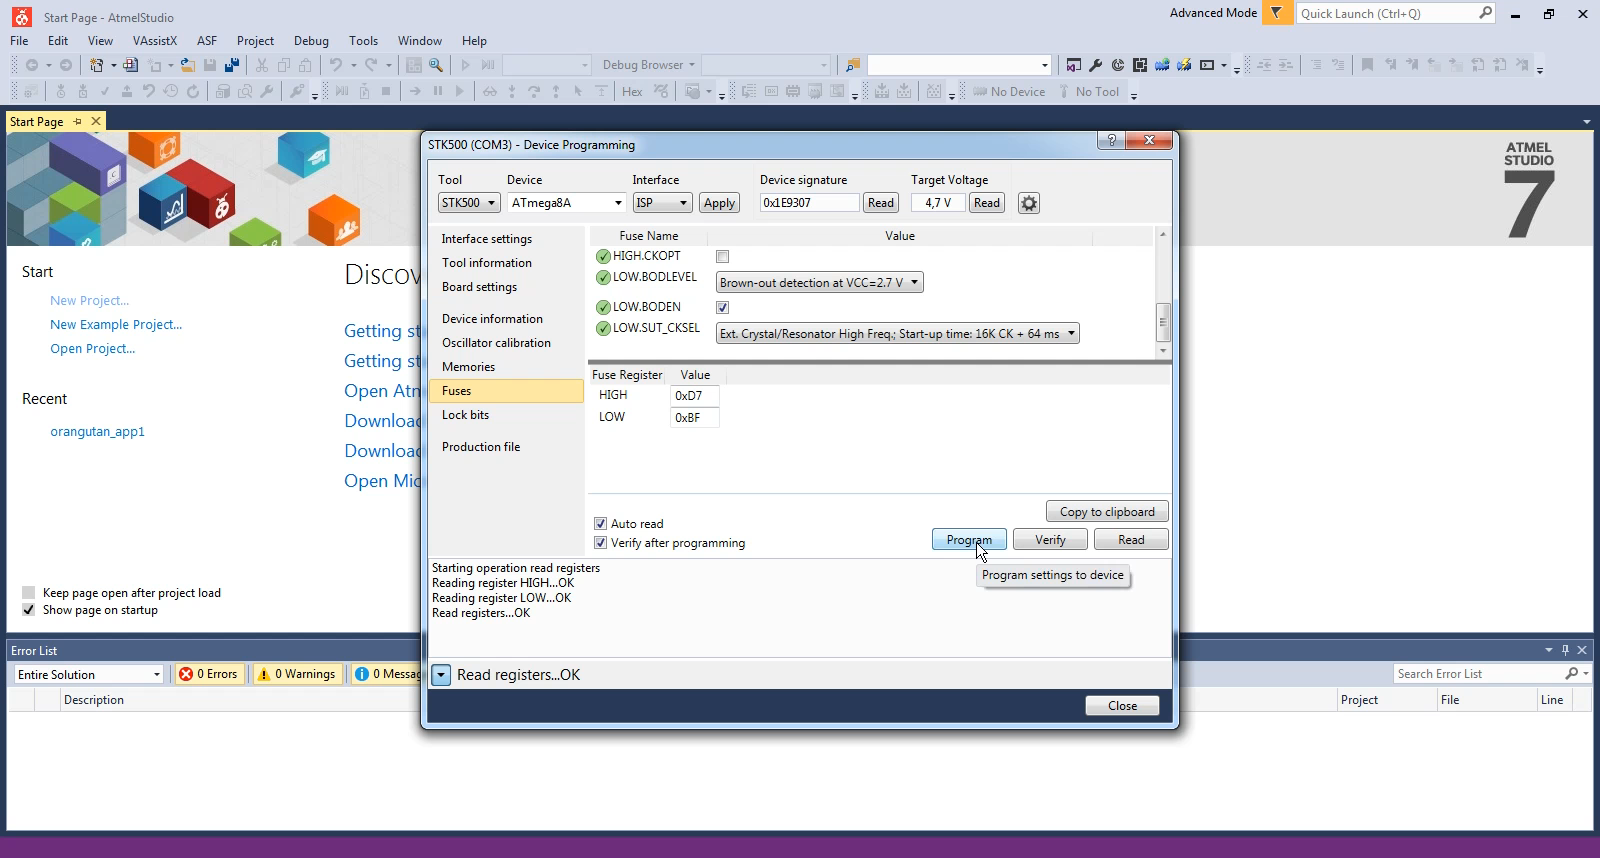Viewport: 1600px width, 858px height.
Task: Toggle the LOW.BODEN fuse checkbox
Action: 723,307
